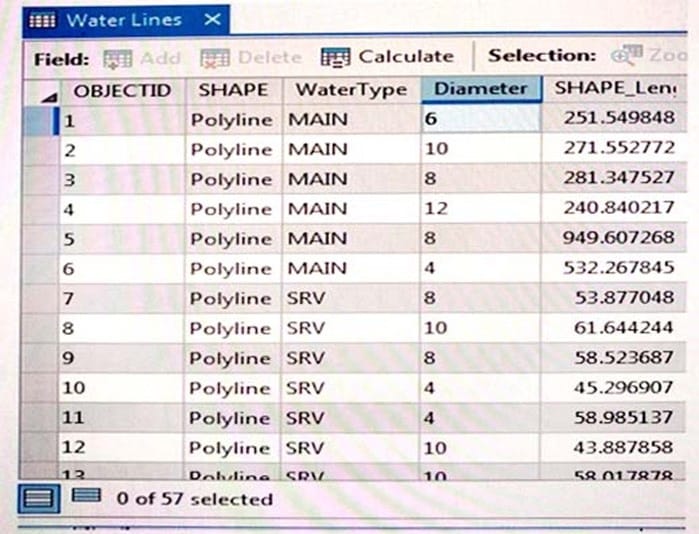Click the Water Lines table icon
The height and width of the screenshot is (534, 699).
pos(42,21)
